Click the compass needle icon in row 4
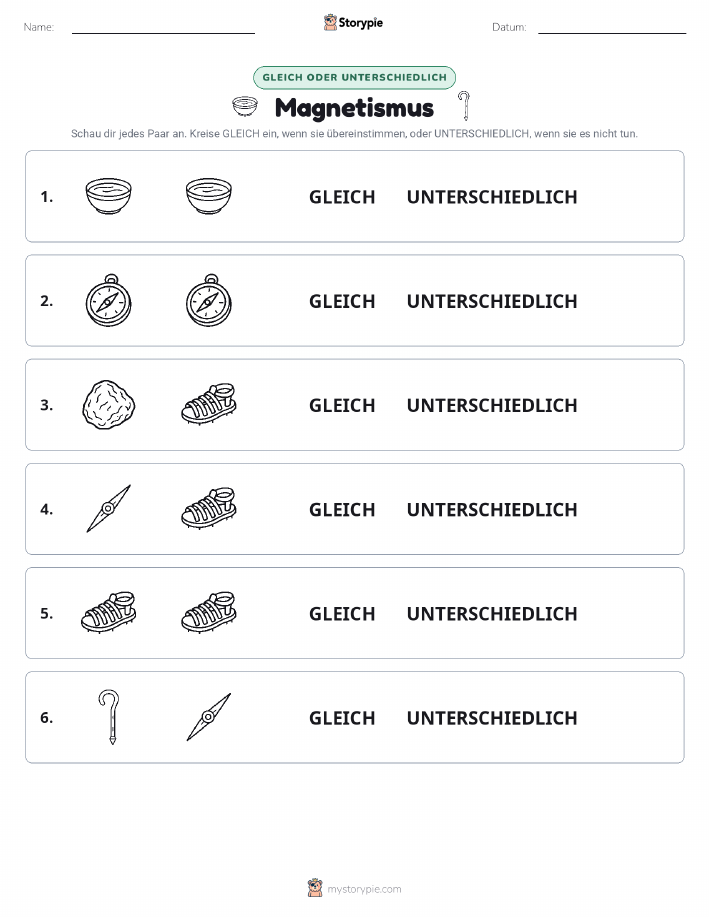 pyautogui.click(x=108, y=509)
